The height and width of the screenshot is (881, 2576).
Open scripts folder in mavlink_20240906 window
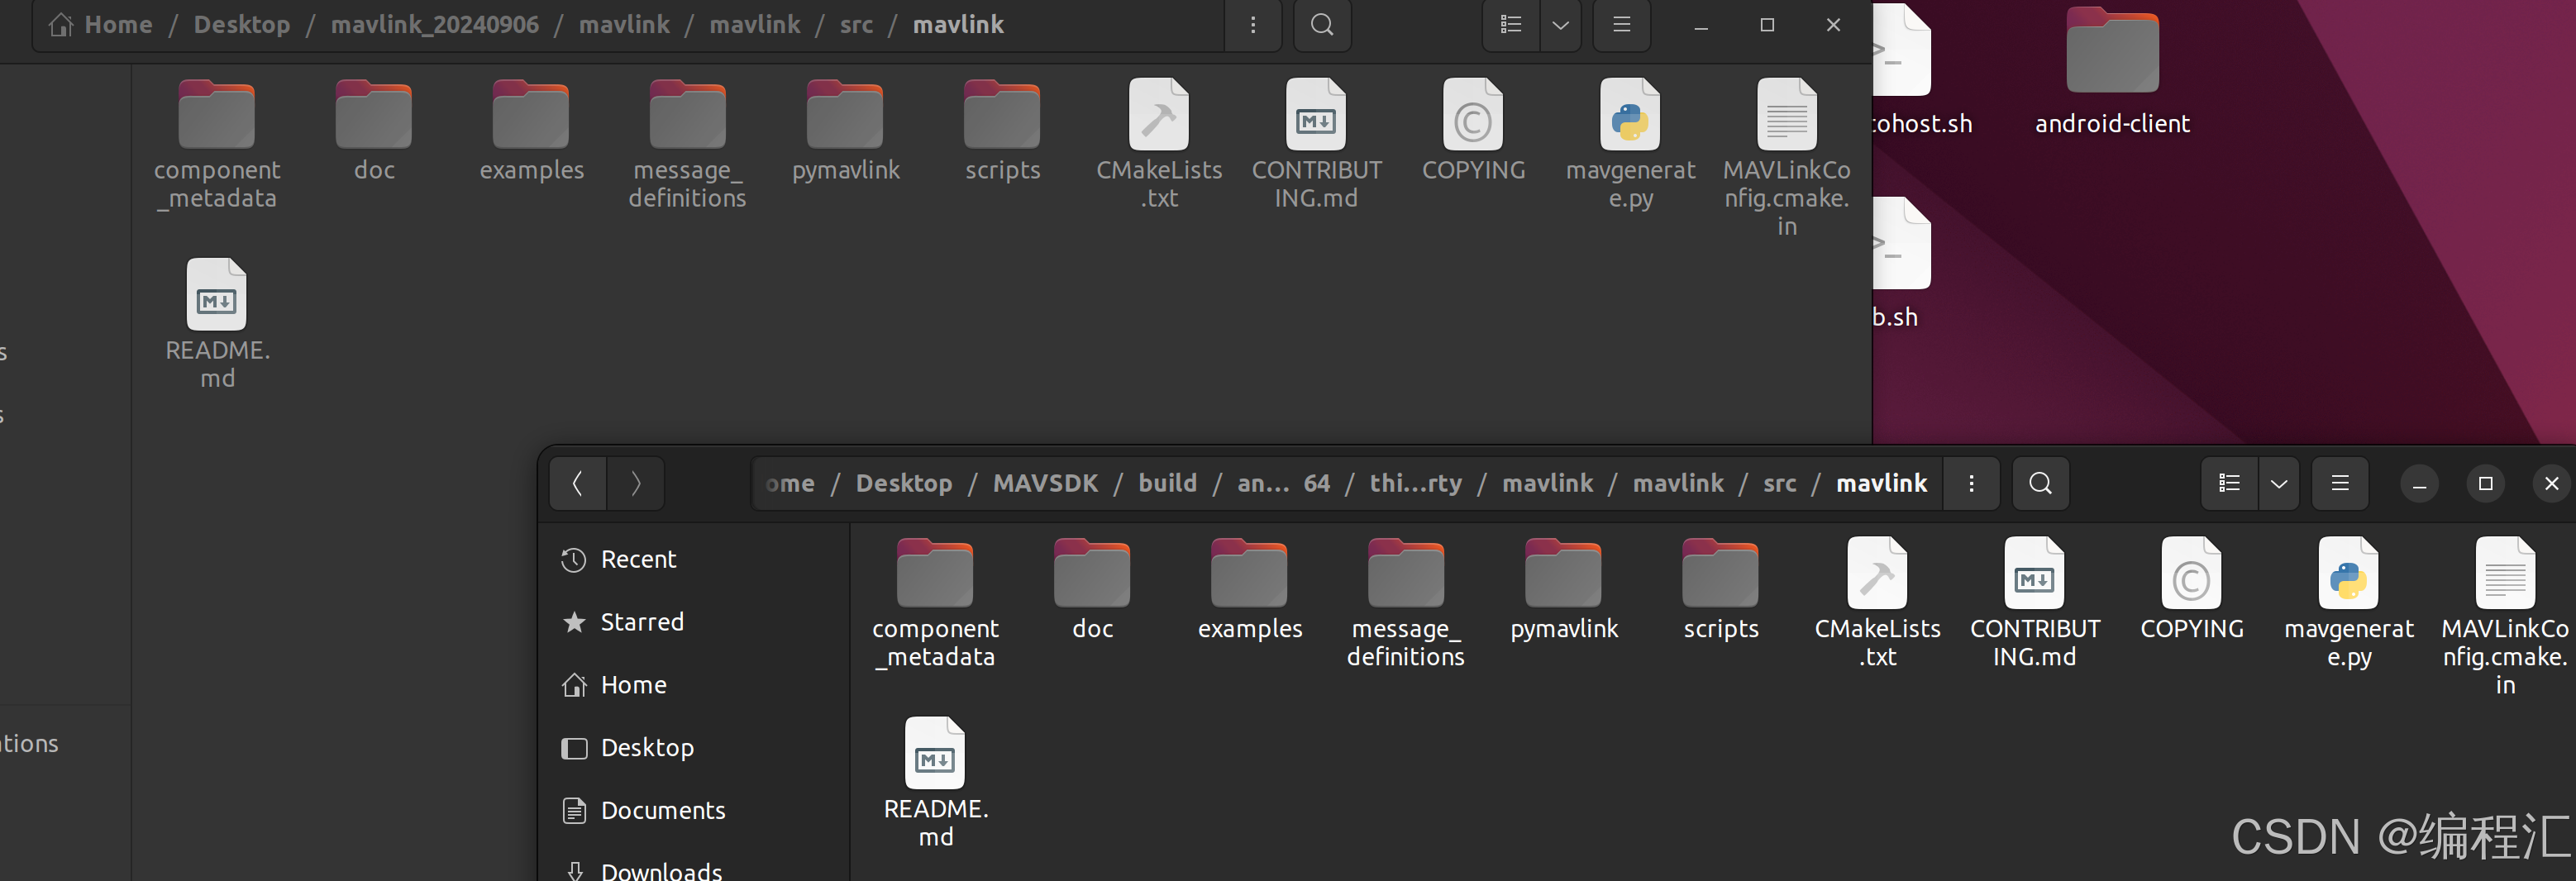click(x=1002, y=130)
